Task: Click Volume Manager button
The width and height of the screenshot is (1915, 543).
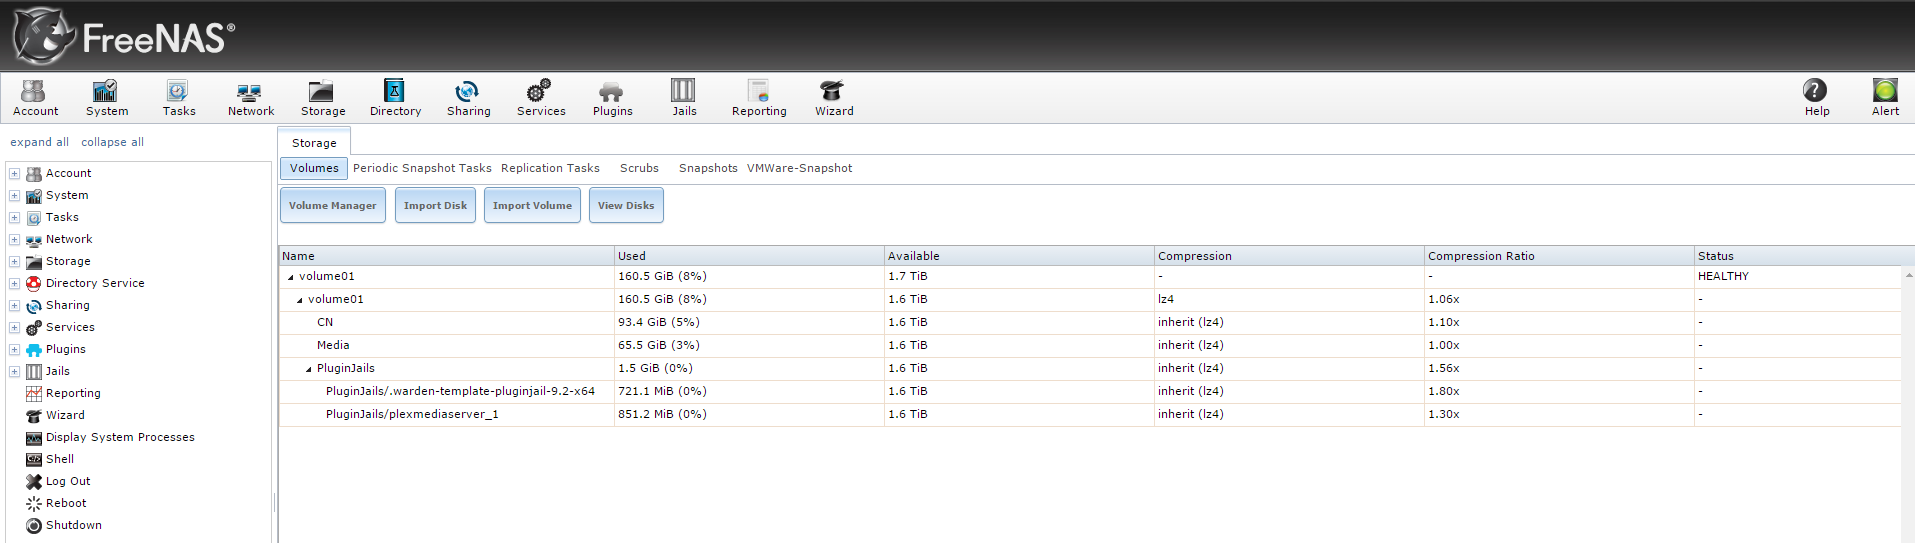Action: pos(332,205)
